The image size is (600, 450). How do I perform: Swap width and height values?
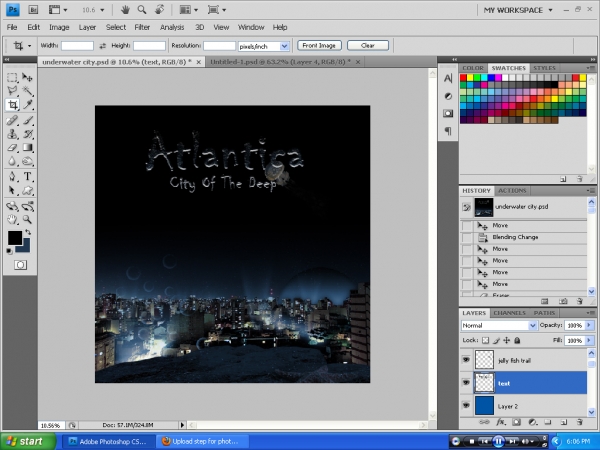[x=103, y=46]
